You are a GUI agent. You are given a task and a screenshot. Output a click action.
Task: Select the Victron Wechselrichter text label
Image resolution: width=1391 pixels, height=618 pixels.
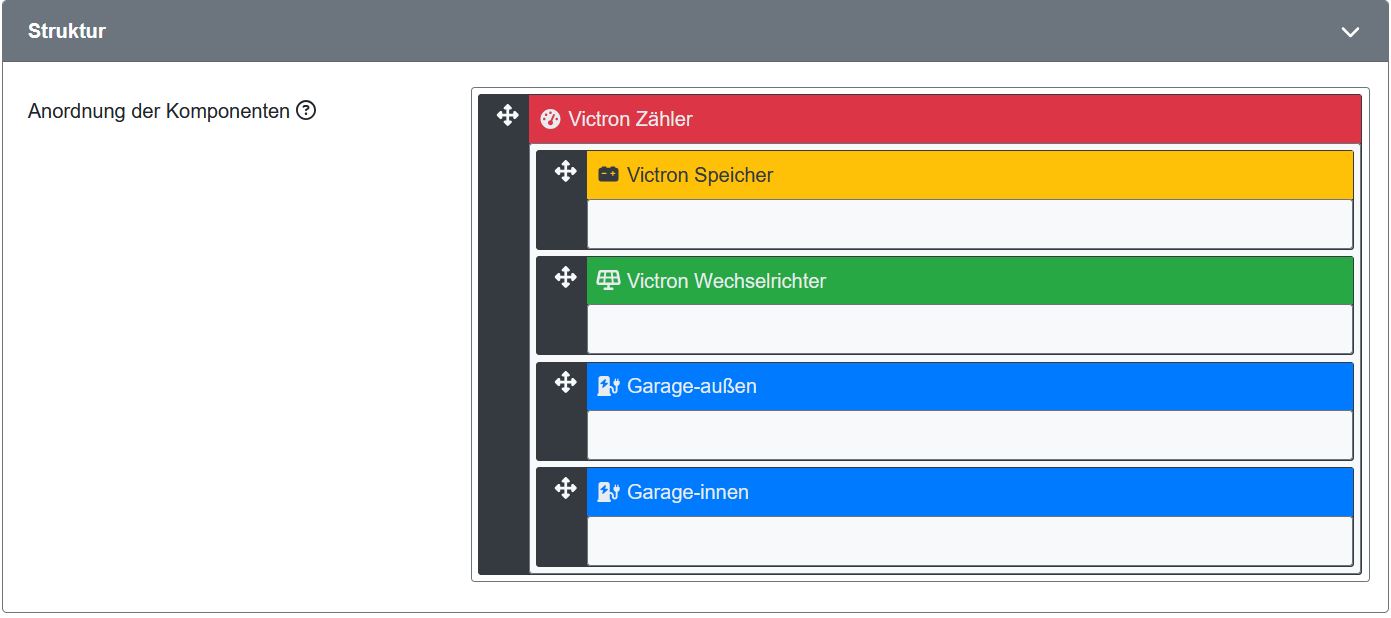click(x=726, y=281)
